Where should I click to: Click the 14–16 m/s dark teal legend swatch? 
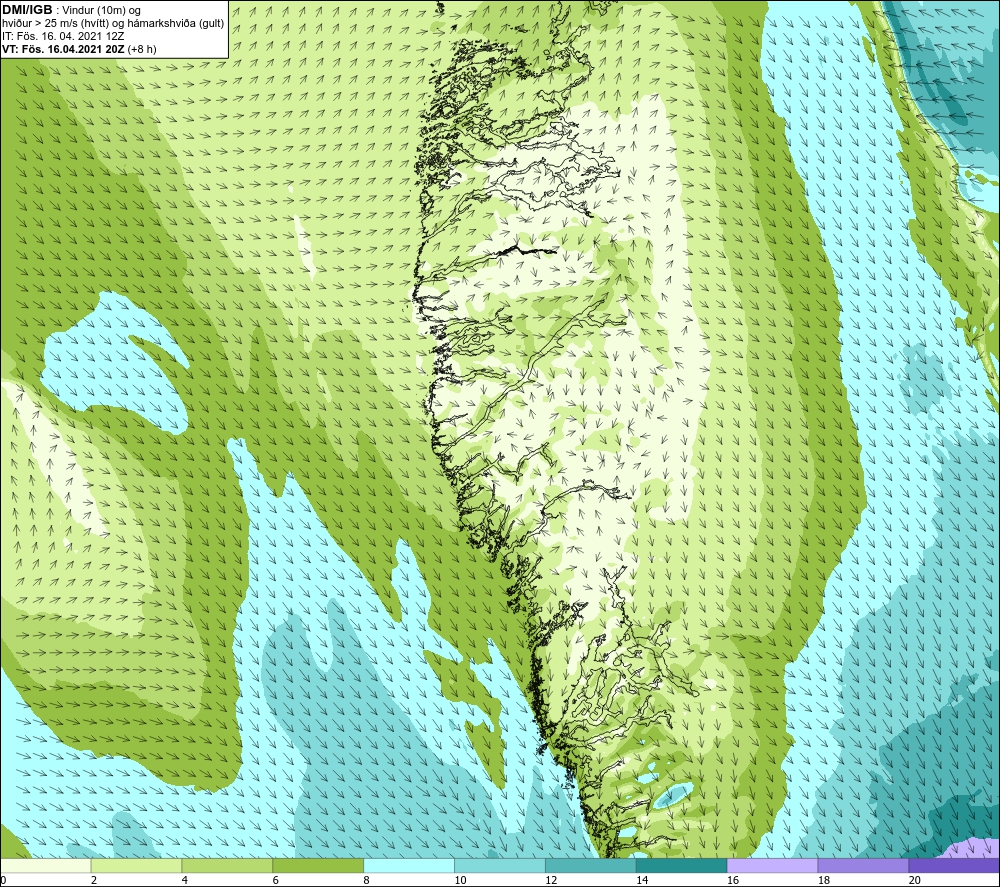(x=682, y=865)
